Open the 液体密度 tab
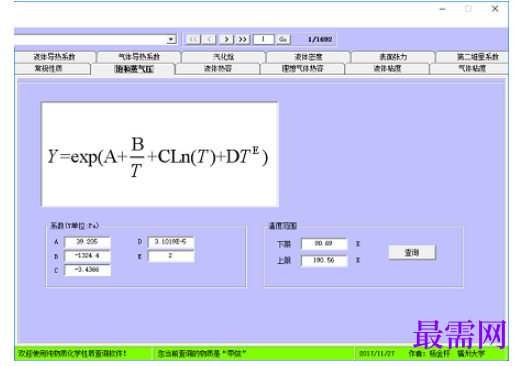The height and width of the screenshot is (366, 525). tap(308, 57)
